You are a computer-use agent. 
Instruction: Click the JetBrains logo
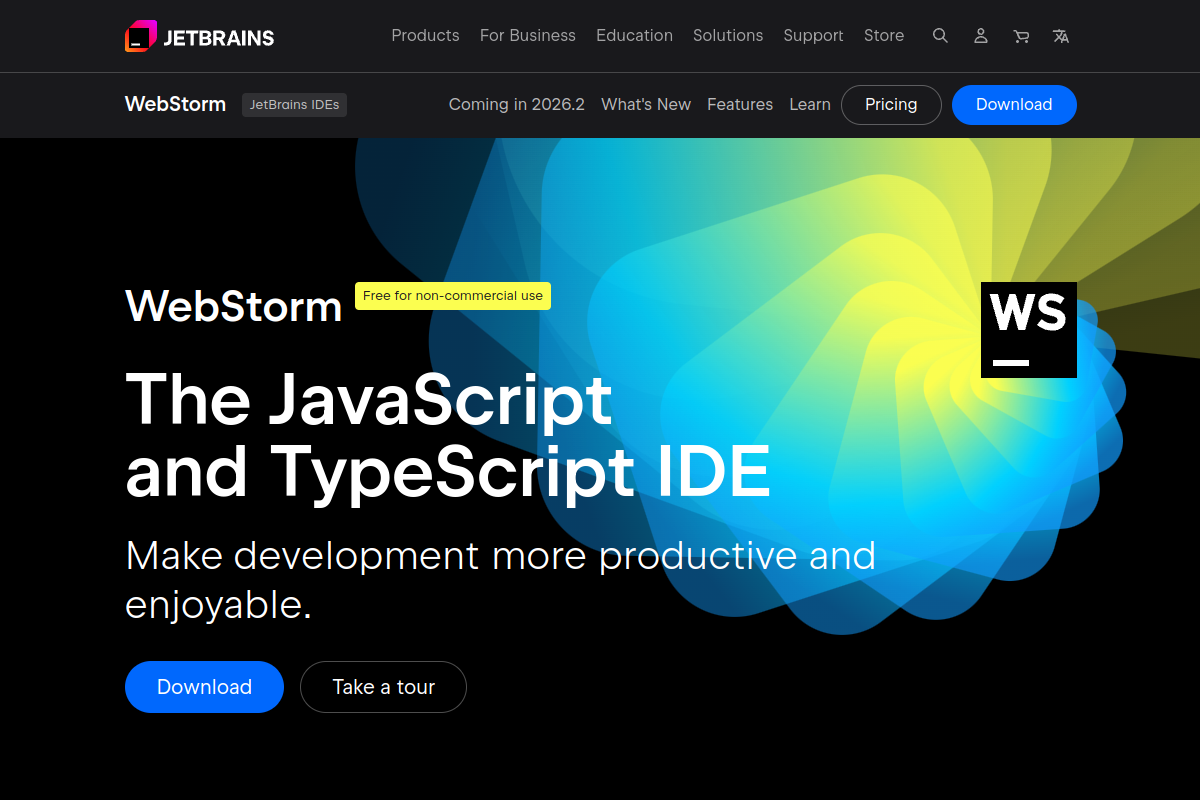(x=199, y=36)
